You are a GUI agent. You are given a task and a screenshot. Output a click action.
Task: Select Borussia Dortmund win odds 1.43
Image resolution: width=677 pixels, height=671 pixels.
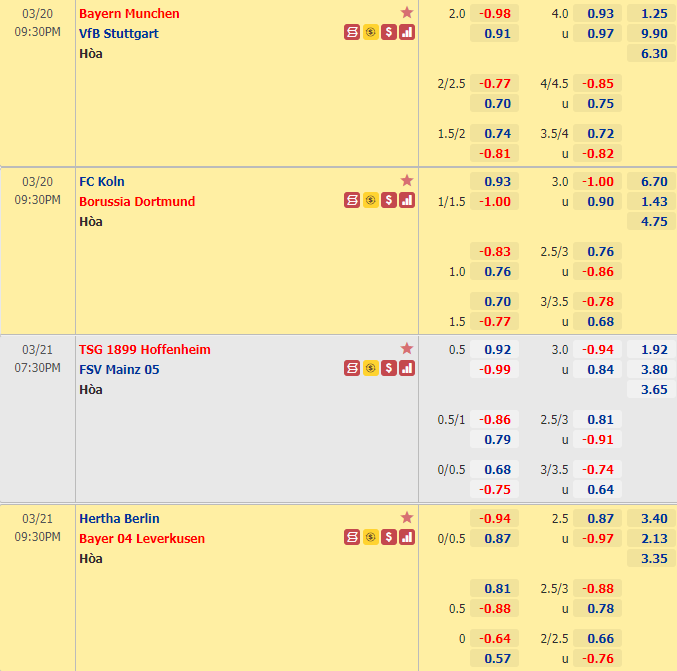coord(651,201)
